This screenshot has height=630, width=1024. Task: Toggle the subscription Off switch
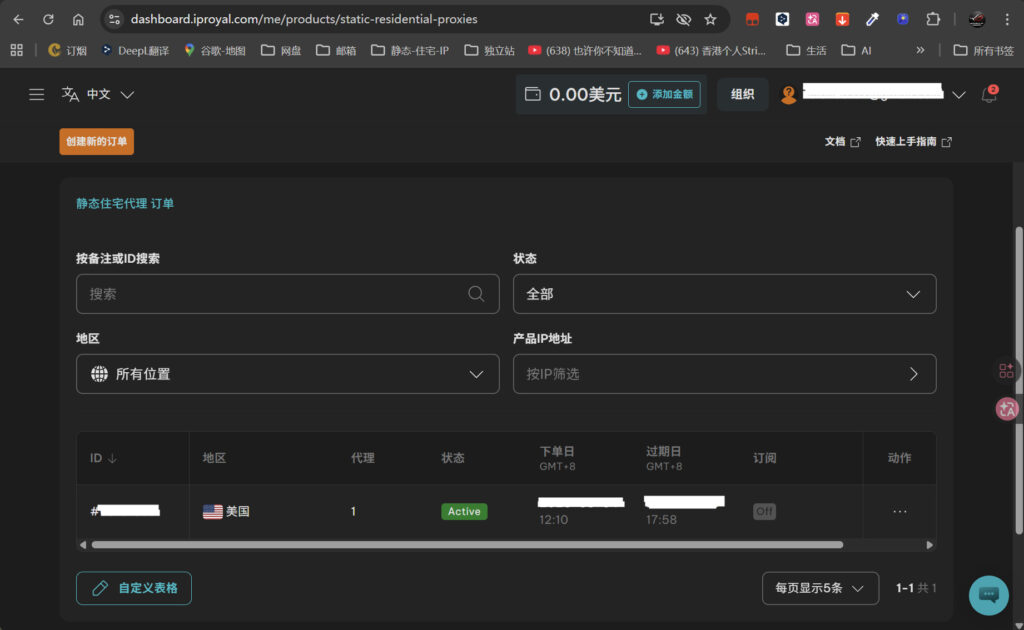click(764, 512)
